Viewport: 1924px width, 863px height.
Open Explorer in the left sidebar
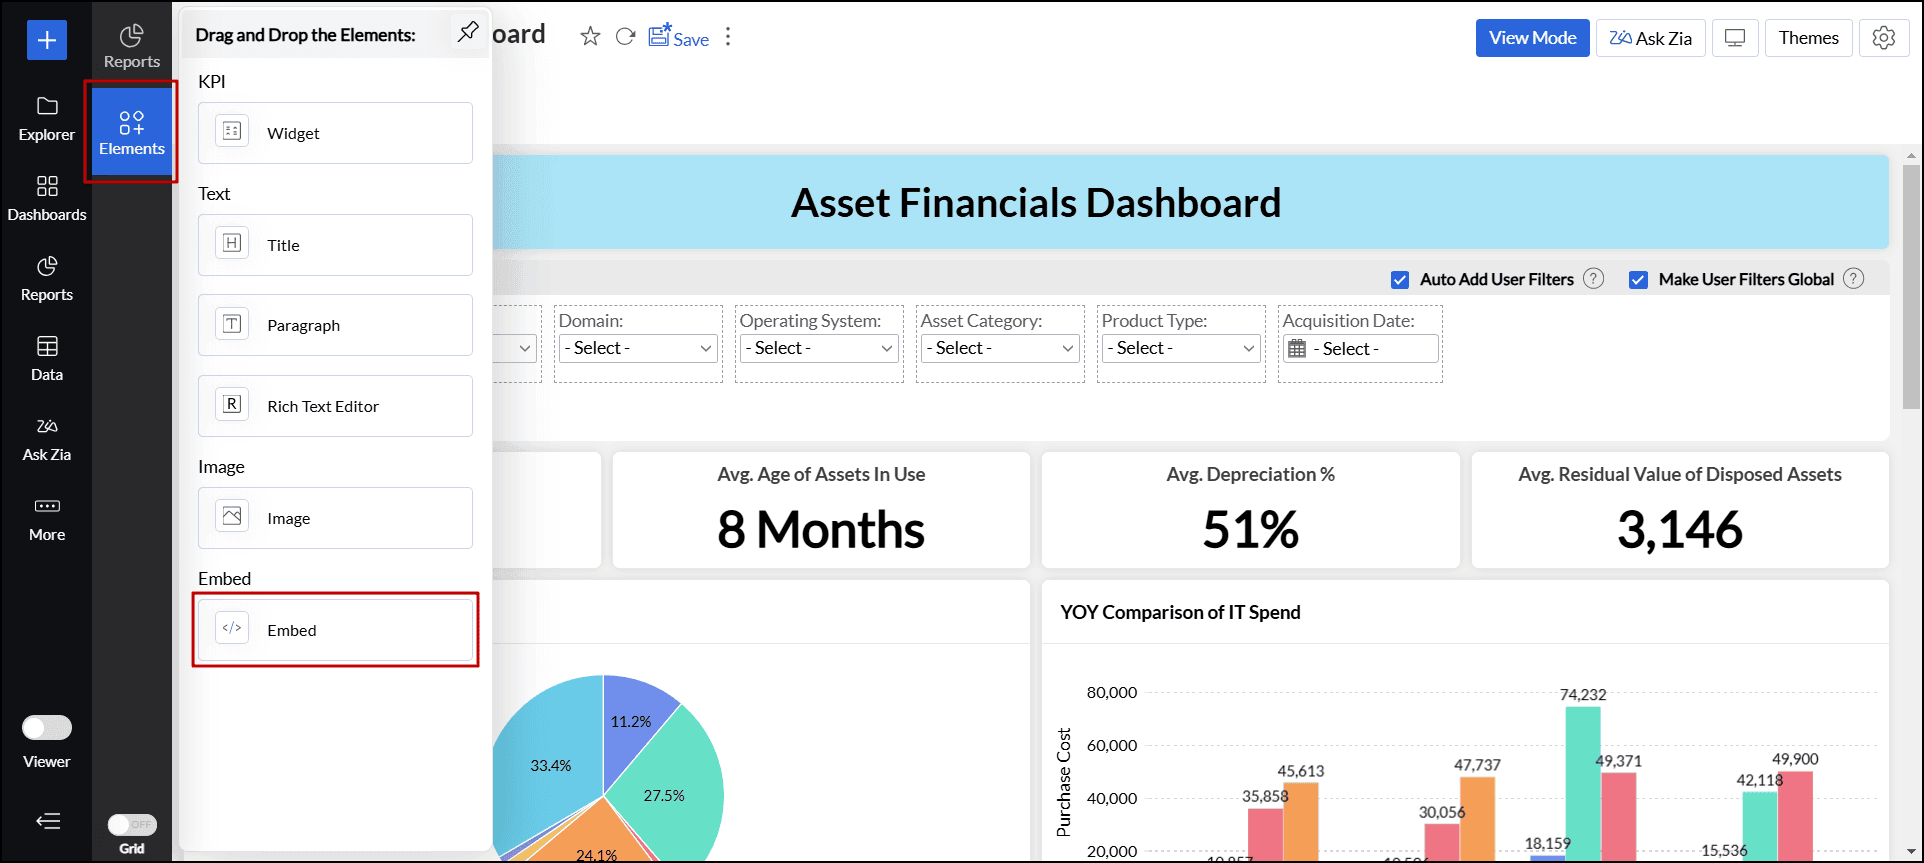[x=47, y=118]
